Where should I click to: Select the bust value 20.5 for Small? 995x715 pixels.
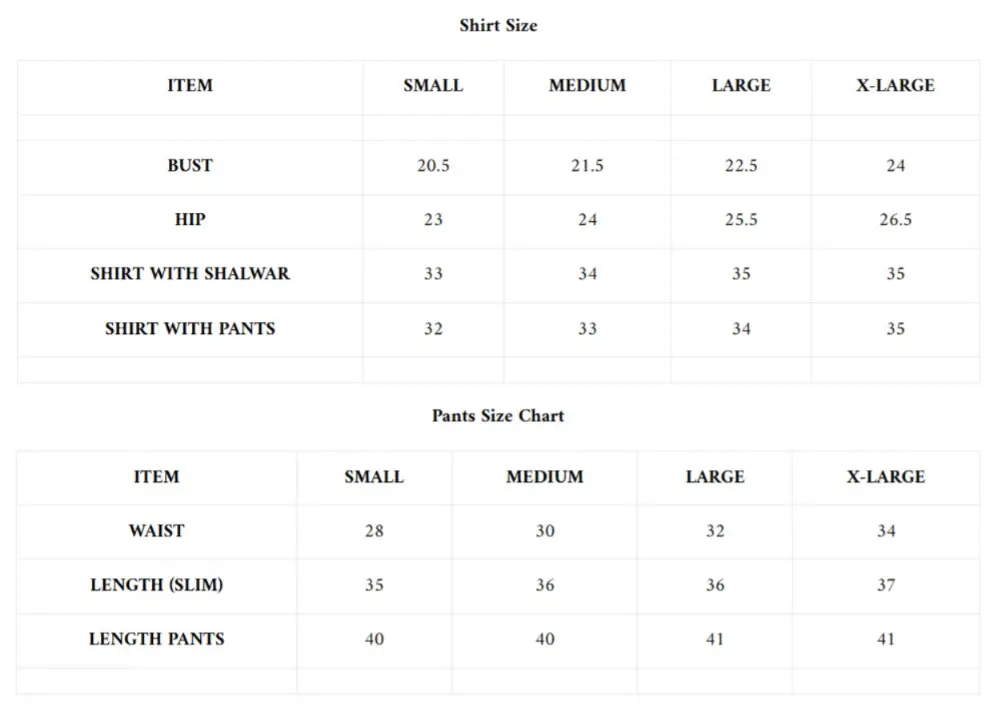click(x=433, y=166)
